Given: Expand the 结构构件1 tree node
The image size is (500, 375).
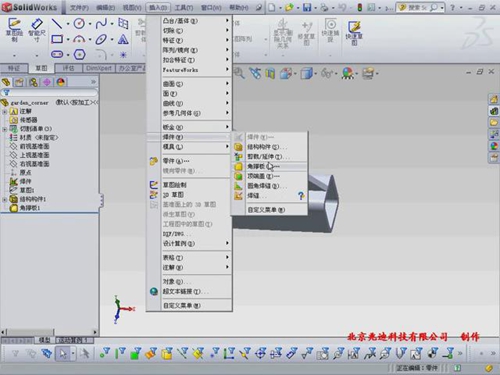Looking at the screenshot, I should pos(5,199).
